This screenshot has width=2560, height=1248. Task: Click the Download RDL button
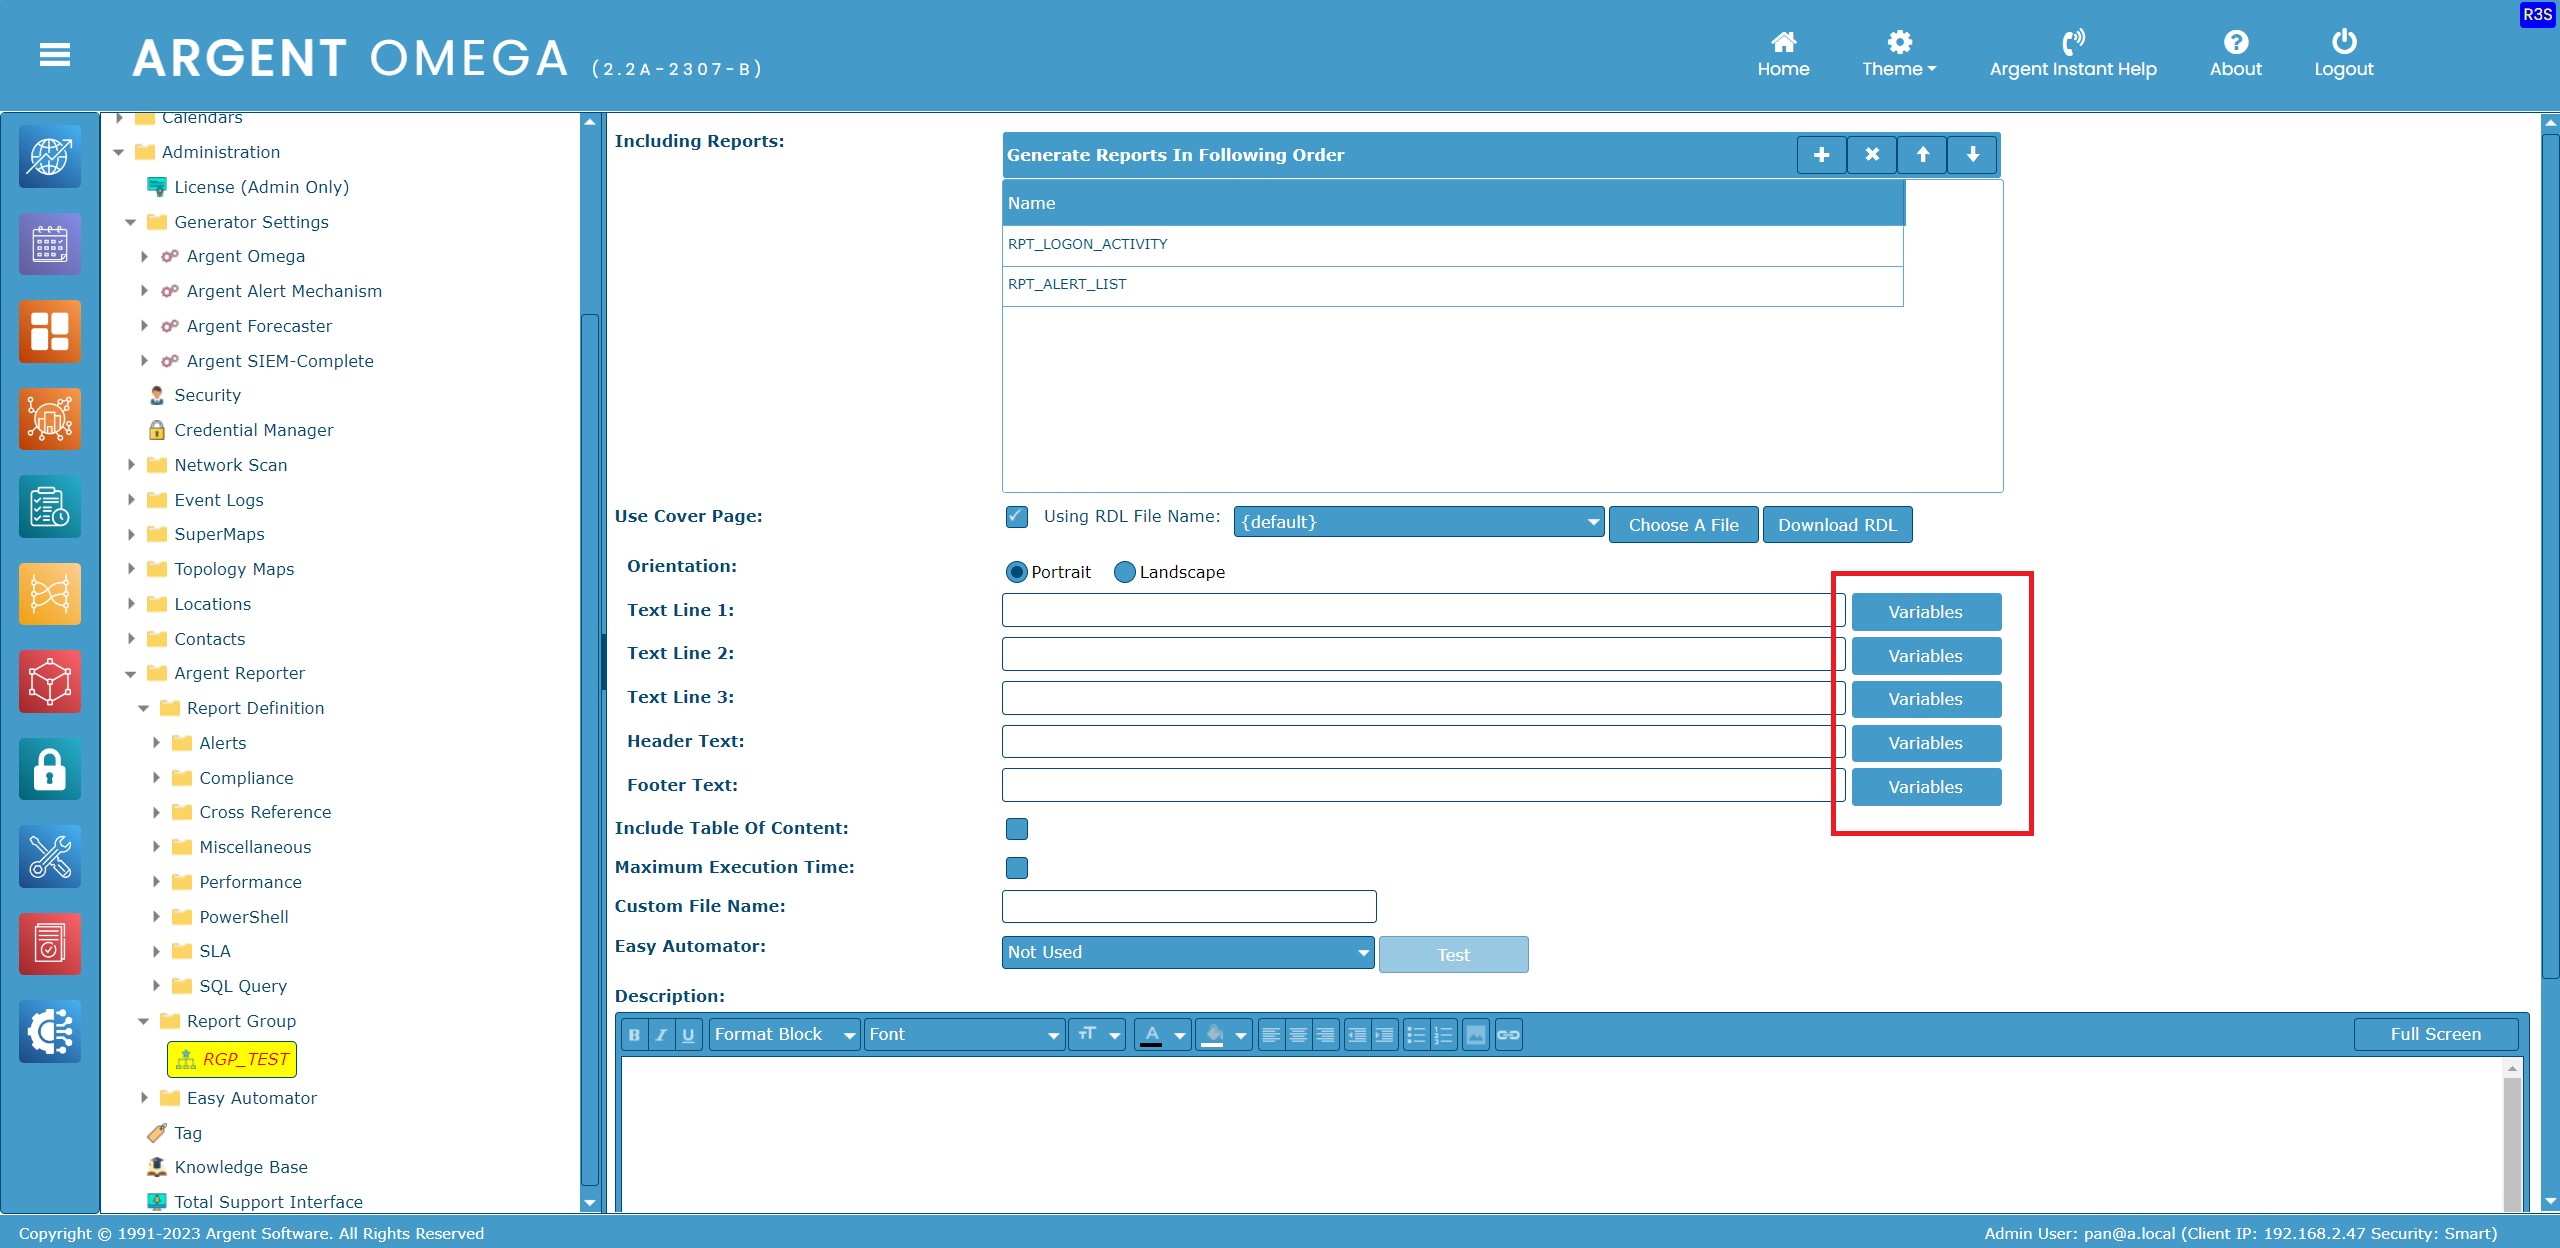coord(1836,525)
